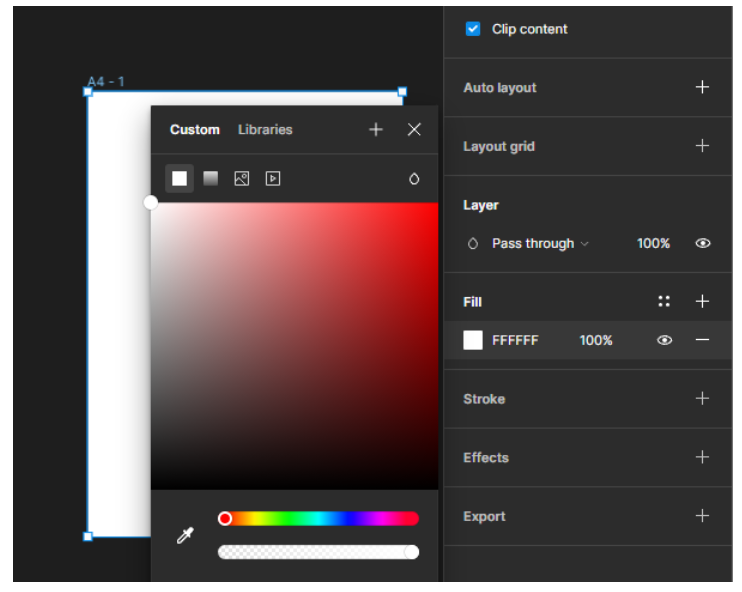Add Auto layout with plus button
Viewport: 742px width, 592px height.
(x=702, y=87)
